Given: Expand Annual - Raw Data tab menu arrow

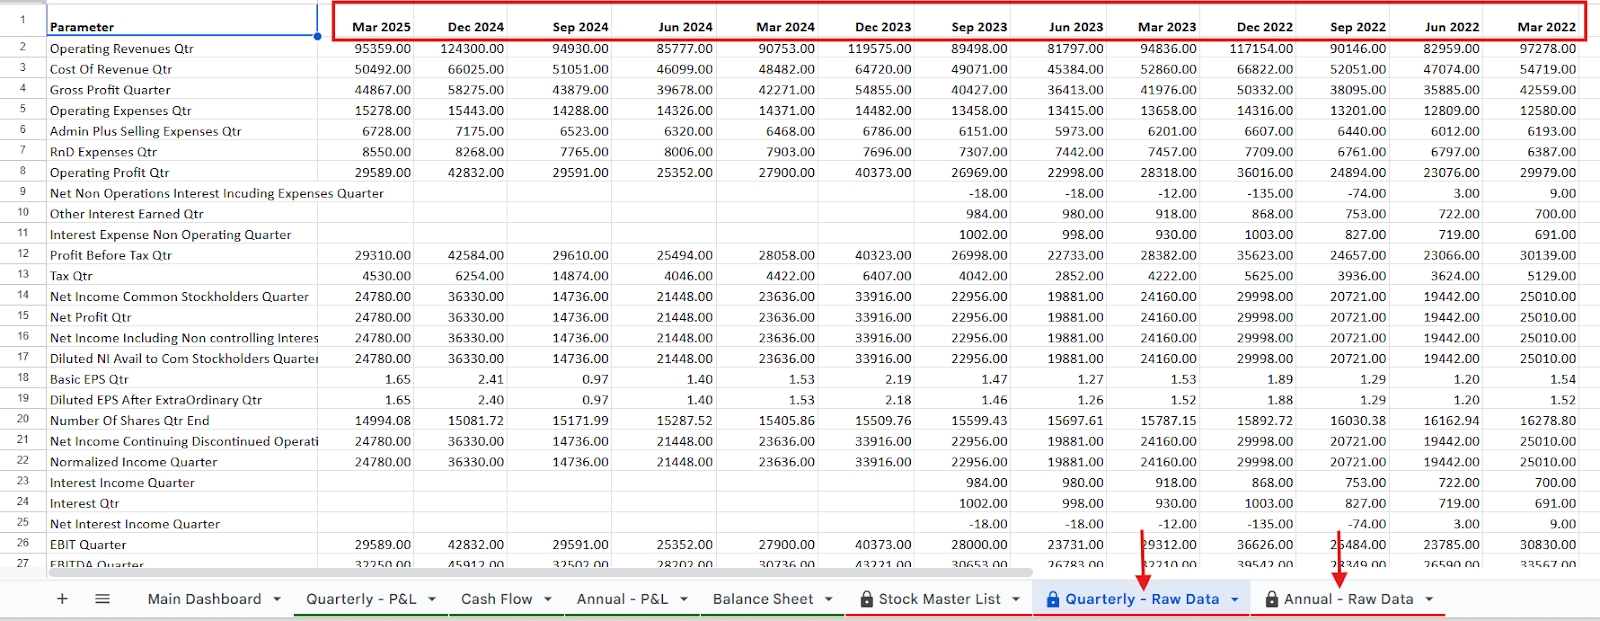Looking at the screenshot, I should (x=1429, y=599).
